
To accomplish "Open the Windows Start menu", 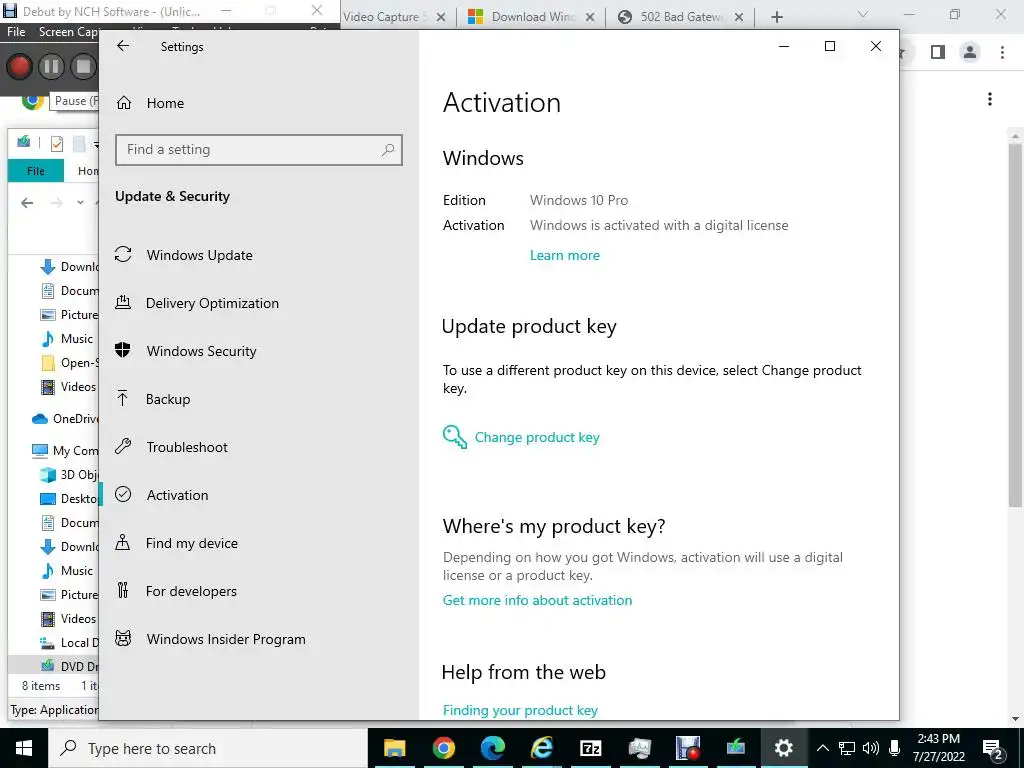I will (x=24, y=748).
